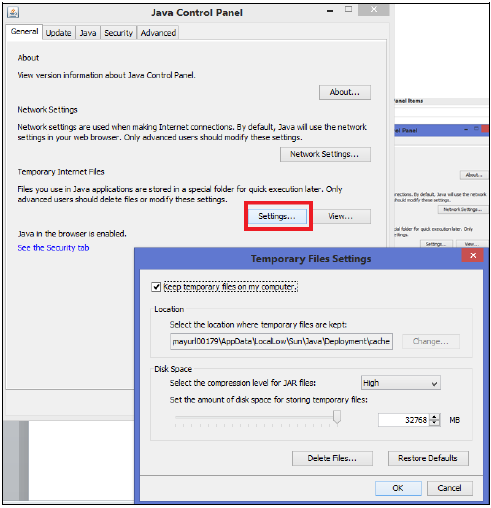Open Network Settings...
Viewport: 491px width, 508px height.
click(x=325, y=154)
